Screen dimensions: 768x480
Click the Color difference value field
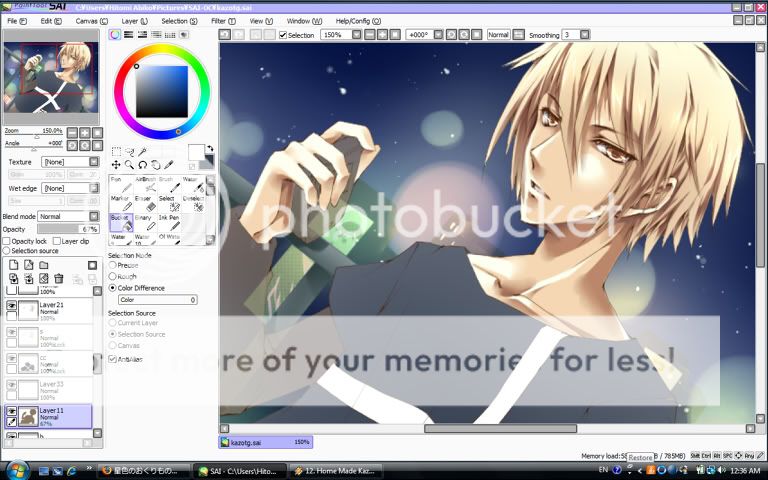point(157,300)
